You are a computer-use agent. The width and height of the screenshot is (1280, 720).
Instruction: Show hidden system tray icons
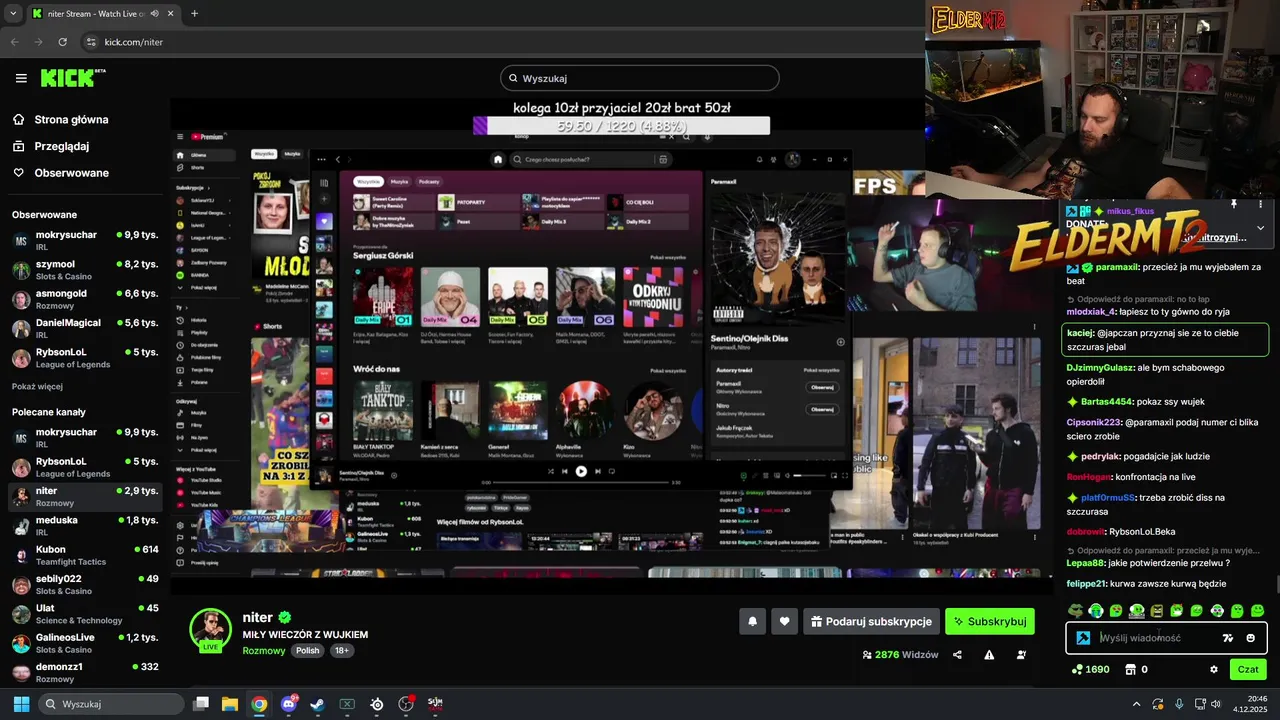point(1136,704)
